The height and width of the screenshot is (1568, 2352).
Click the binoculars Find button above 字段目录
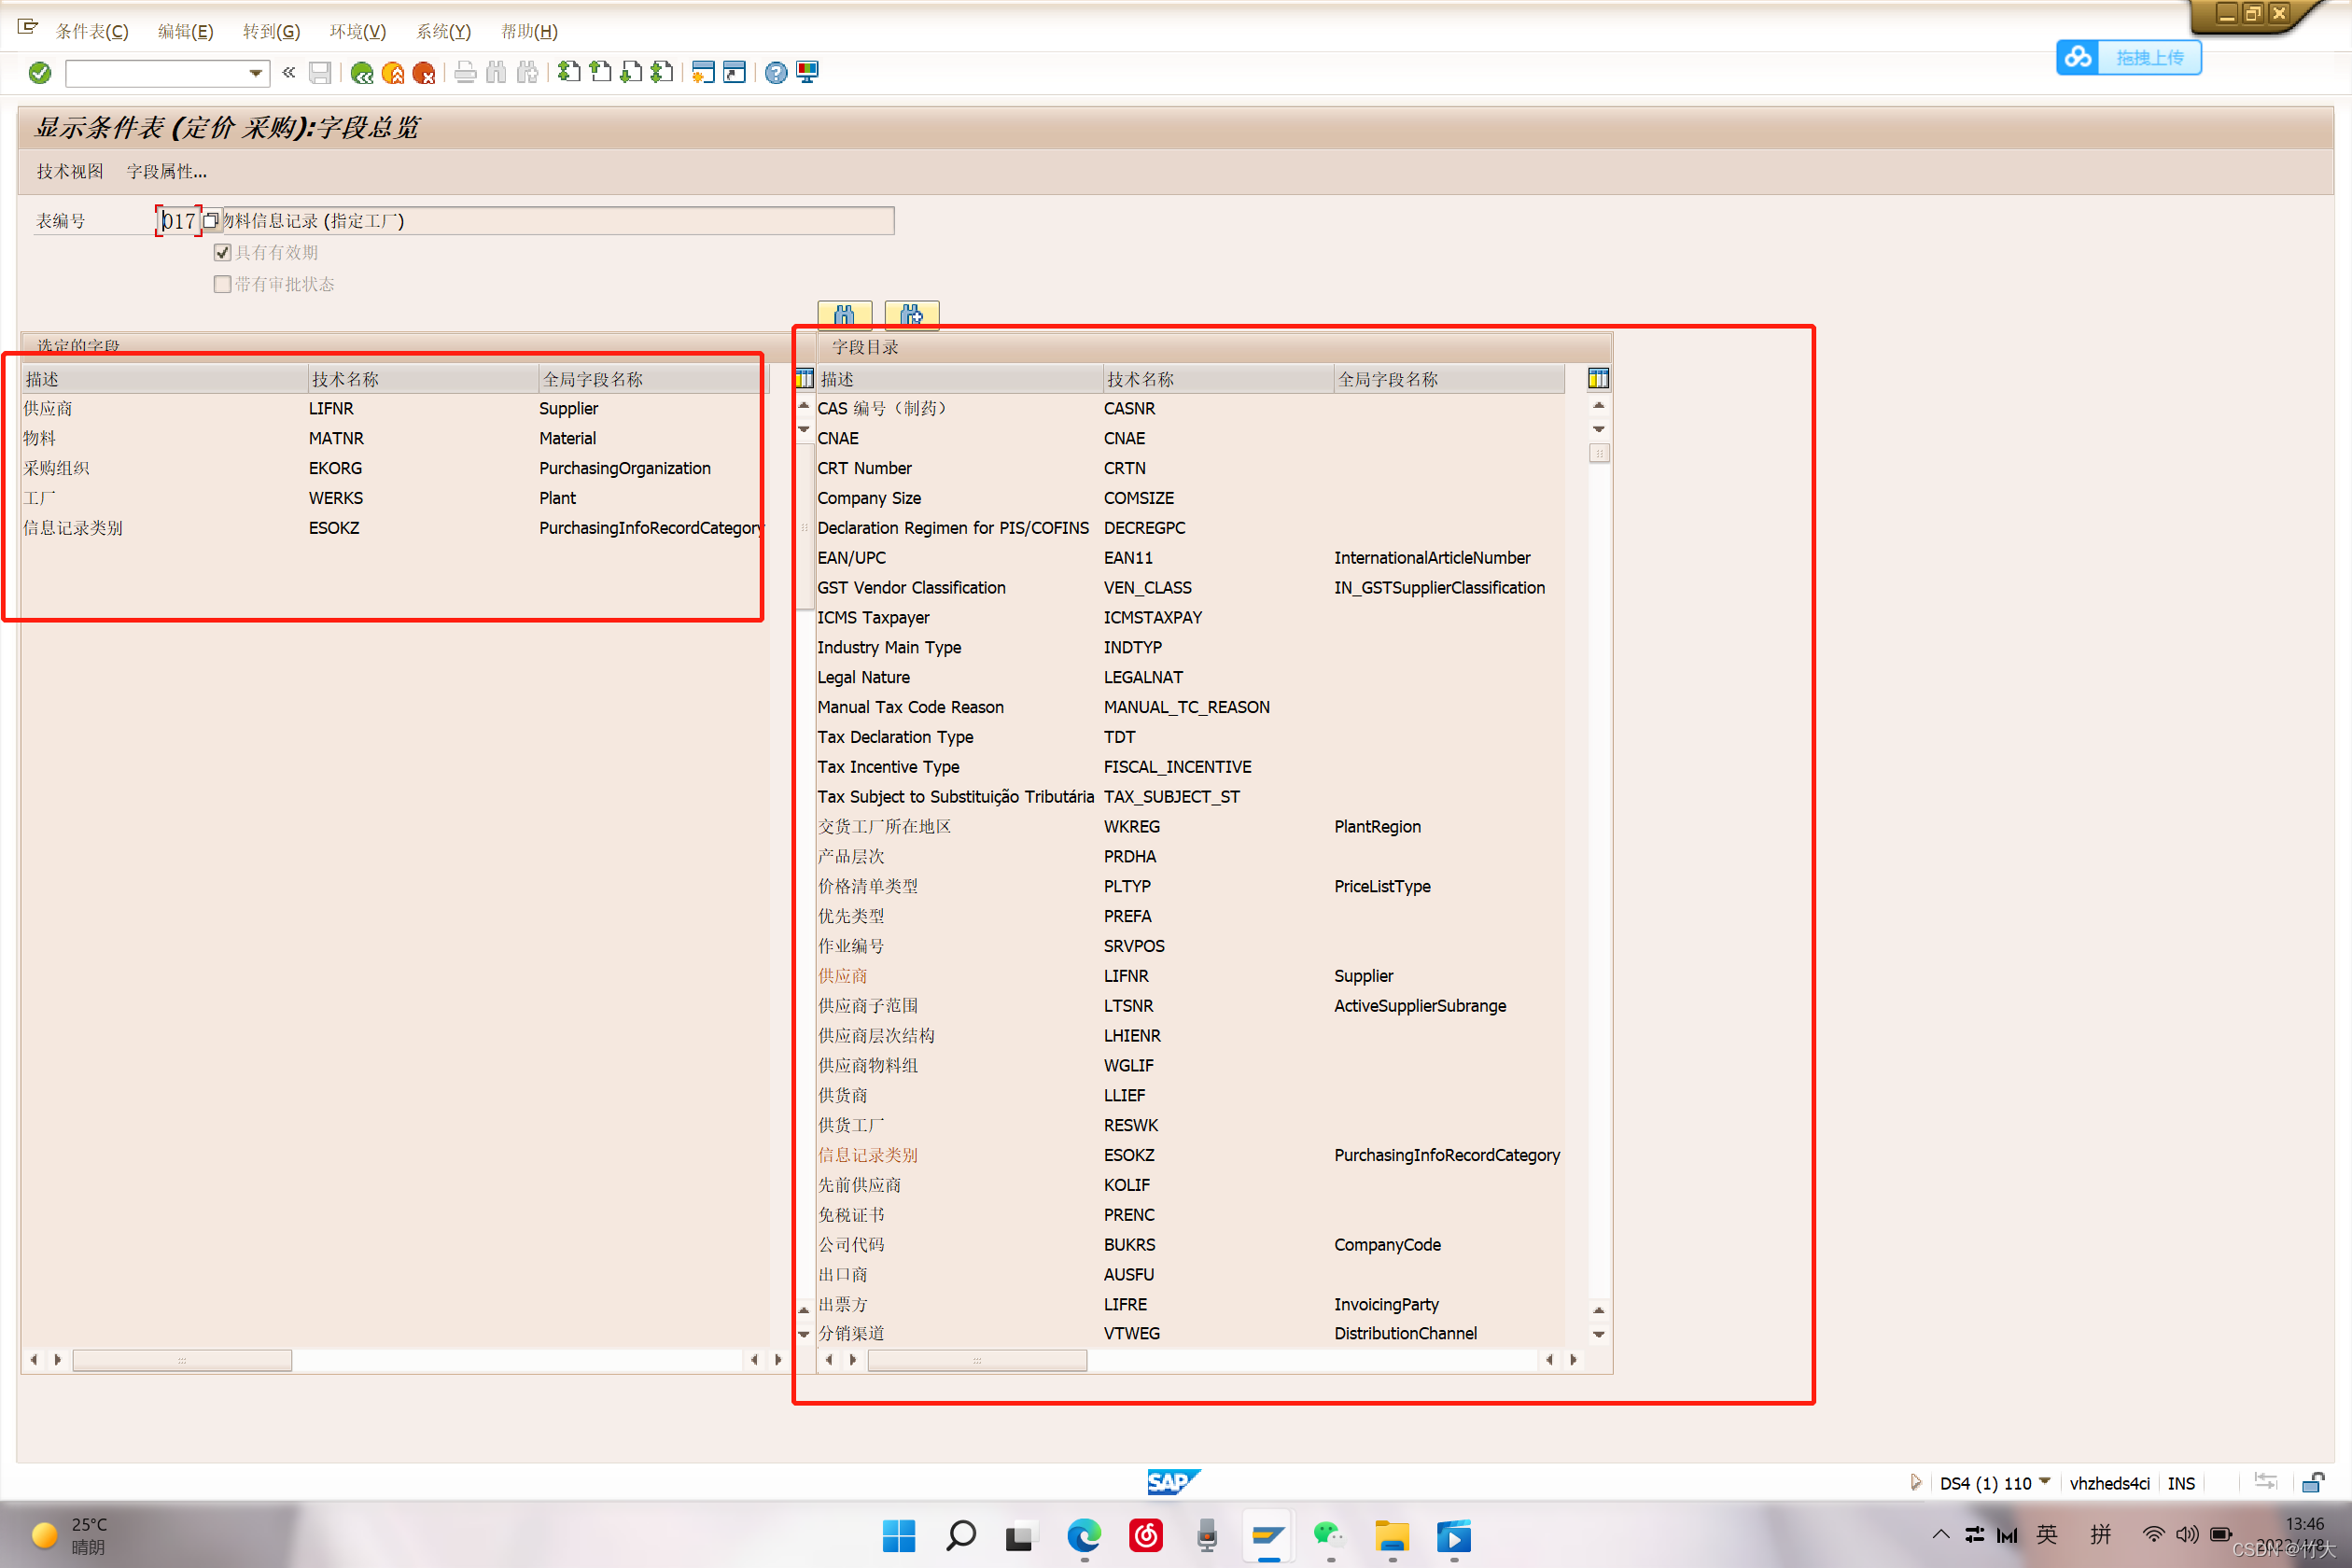click(x=844, y=315)
